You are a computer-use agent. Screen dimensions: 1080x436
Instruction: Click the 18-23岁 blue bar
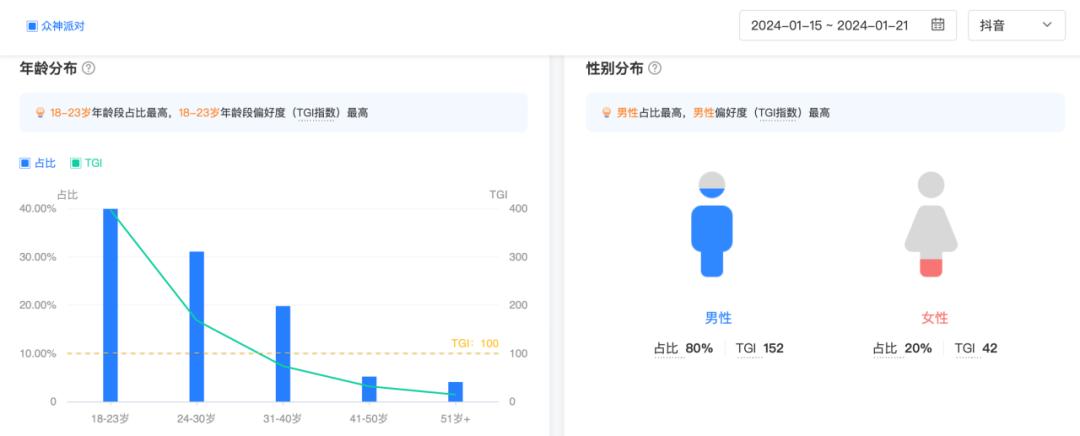pos(110,305)
